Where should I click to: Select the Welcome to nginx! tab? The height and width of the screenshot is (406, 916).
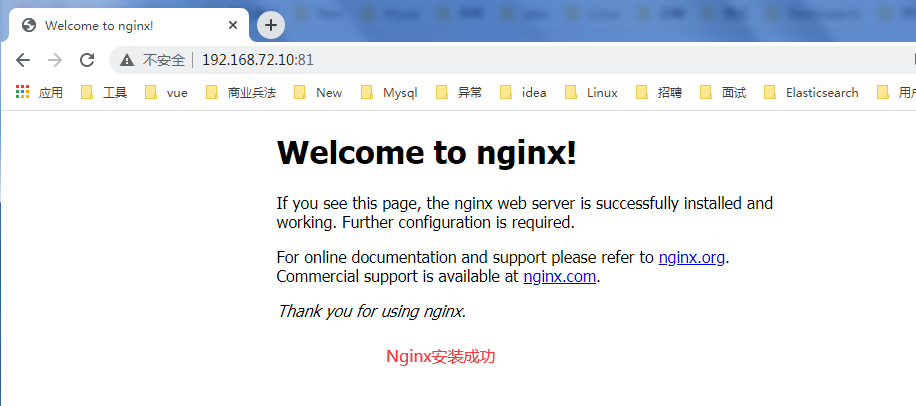130,25
